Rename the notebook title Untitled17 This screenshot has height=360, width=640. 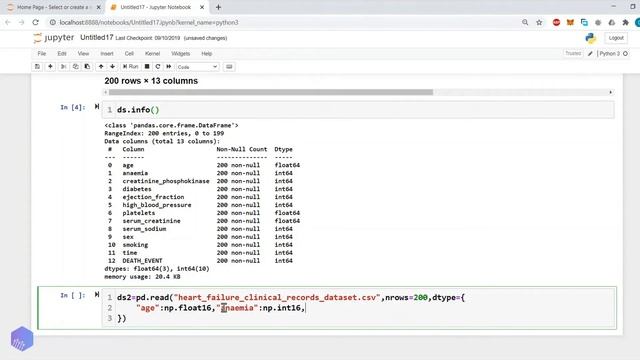(x=96, y=38)
